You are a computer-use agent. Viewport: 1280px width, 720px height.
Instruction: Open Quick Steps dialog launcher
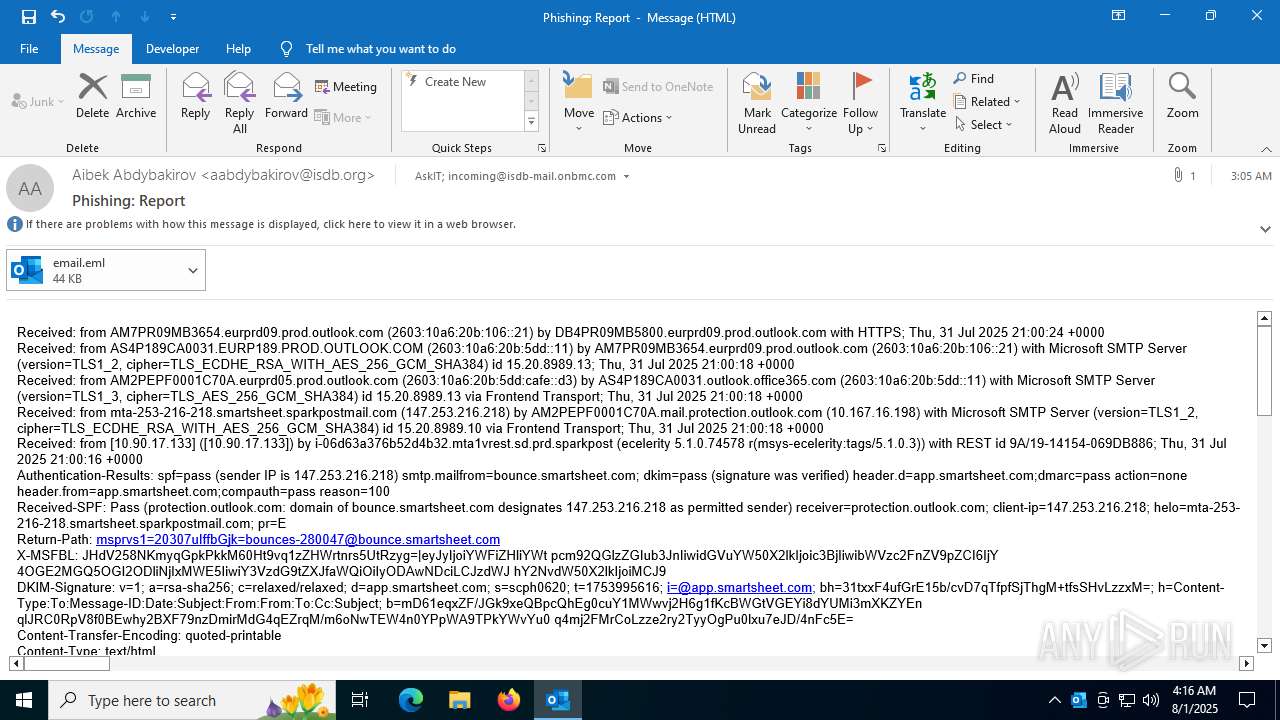point(542,148)
